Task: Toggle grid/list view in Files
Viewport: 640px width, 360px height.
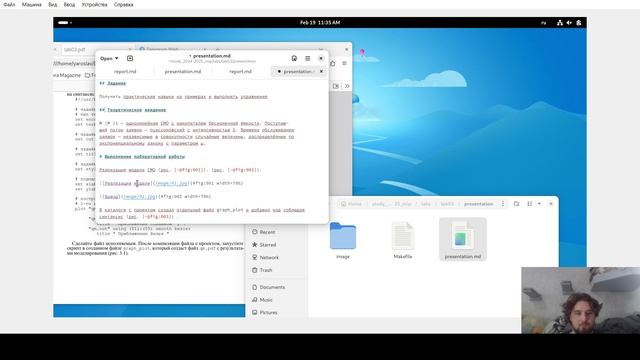Action: 530,204
